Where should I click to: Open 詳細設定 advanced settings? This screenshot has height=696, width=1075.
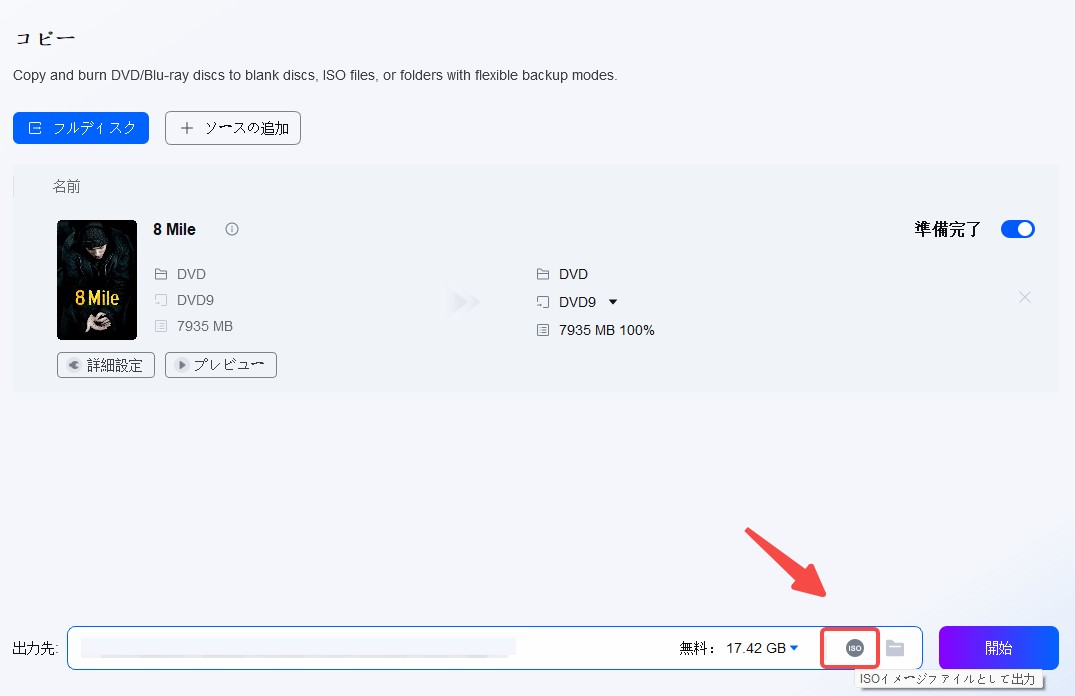point(106,365)
